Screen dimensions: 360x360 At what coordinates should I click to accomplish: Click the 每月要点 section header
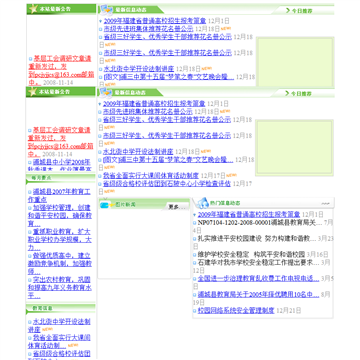click(x=60, y=178)
